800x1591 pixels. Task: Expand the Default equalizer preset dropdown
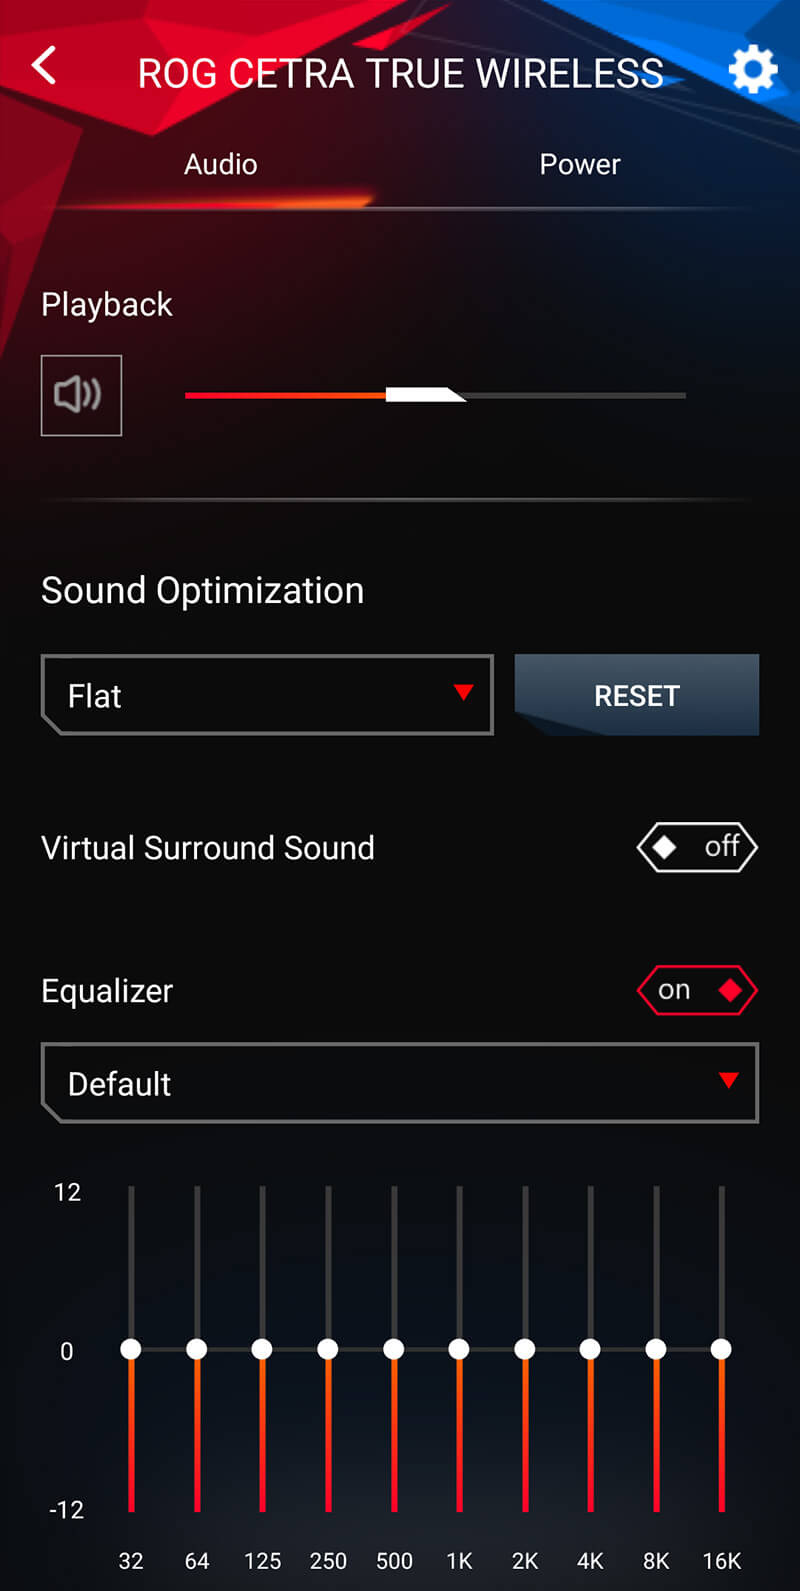(399, 1083)
